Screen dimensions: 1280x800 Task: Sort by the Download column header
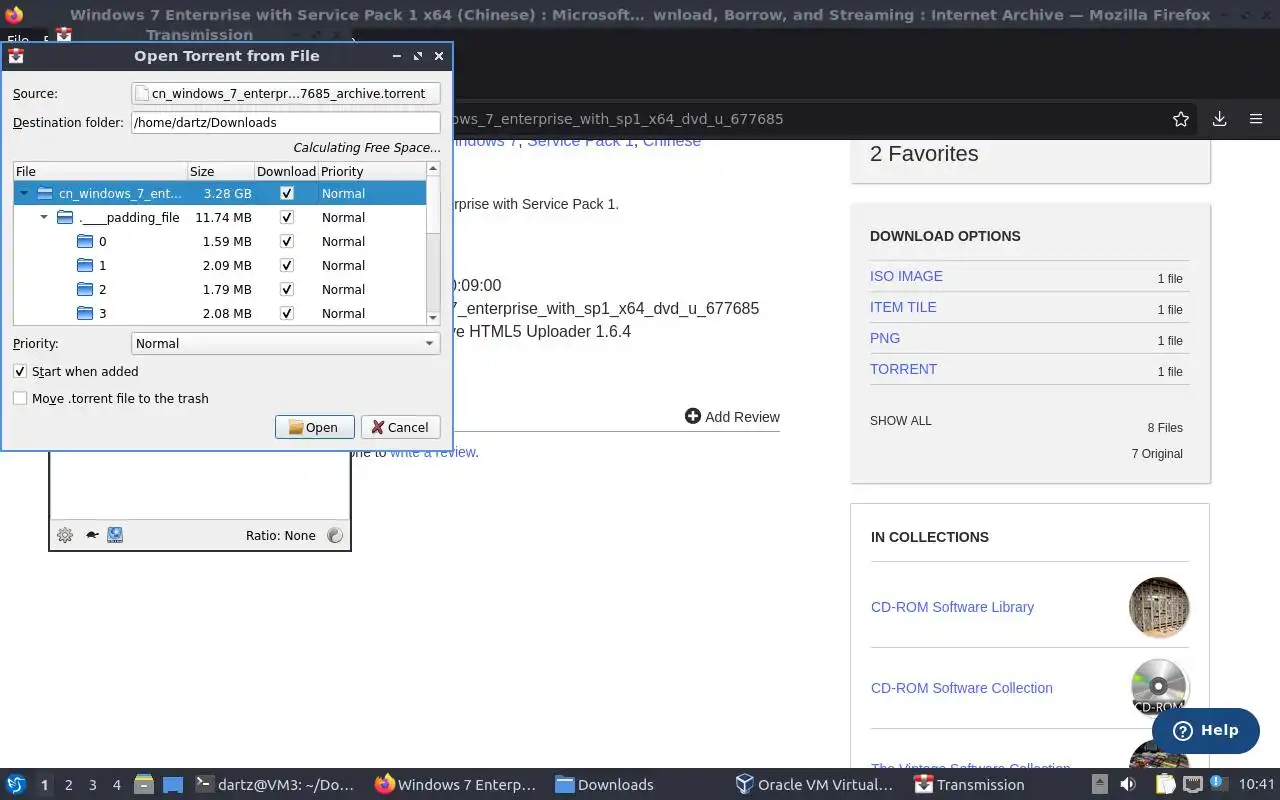(286, 171)
